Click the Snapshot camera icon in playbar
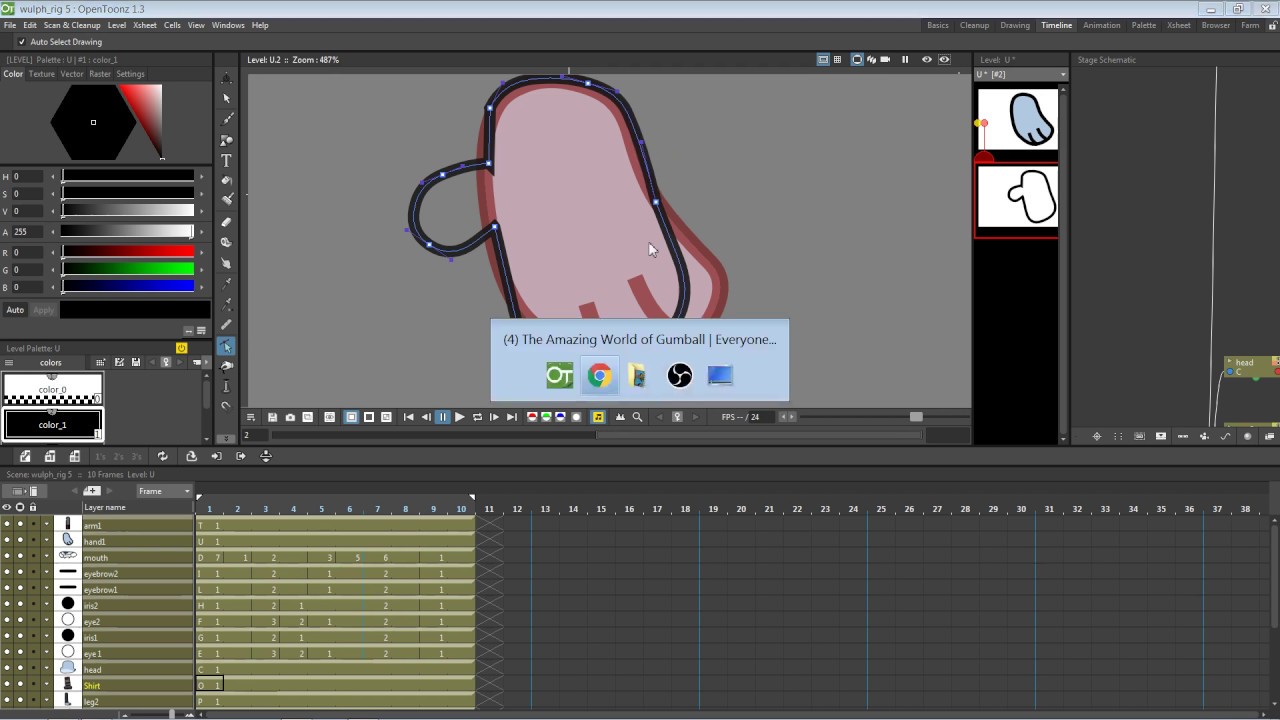This screenshot has height=720, width=1280. [290, 417]
